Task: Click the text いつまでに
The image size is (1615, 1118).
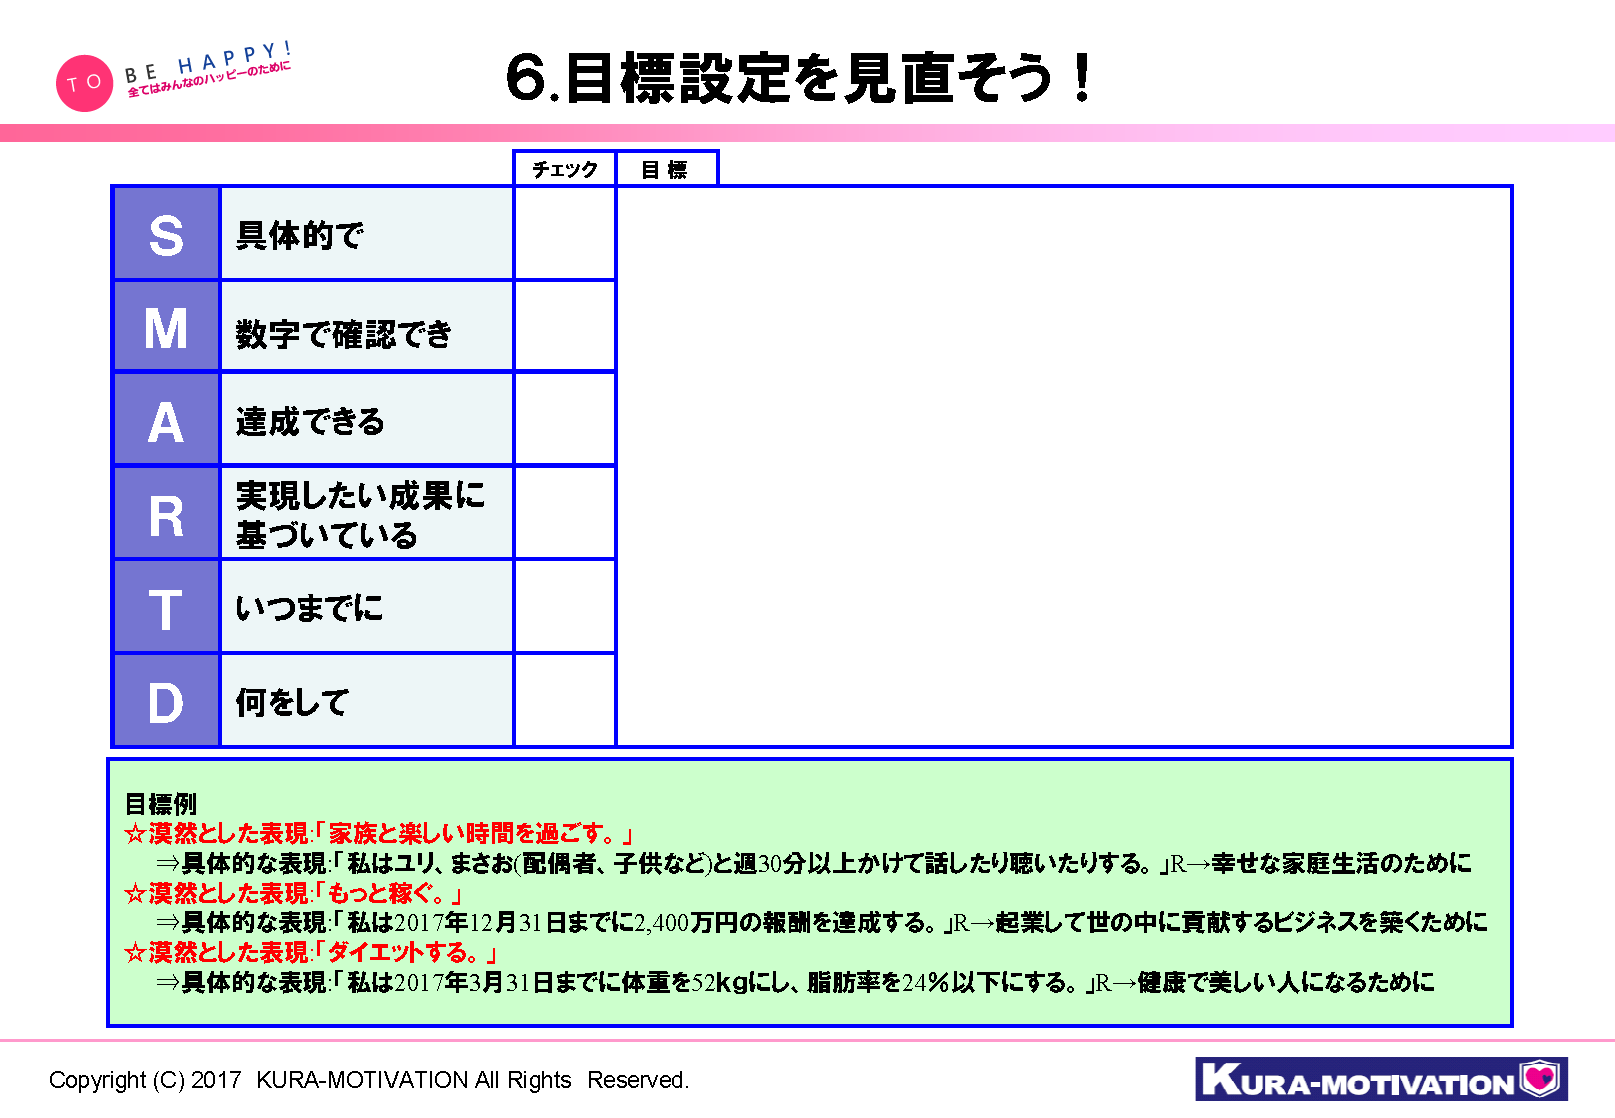Action: pos(309,607)
